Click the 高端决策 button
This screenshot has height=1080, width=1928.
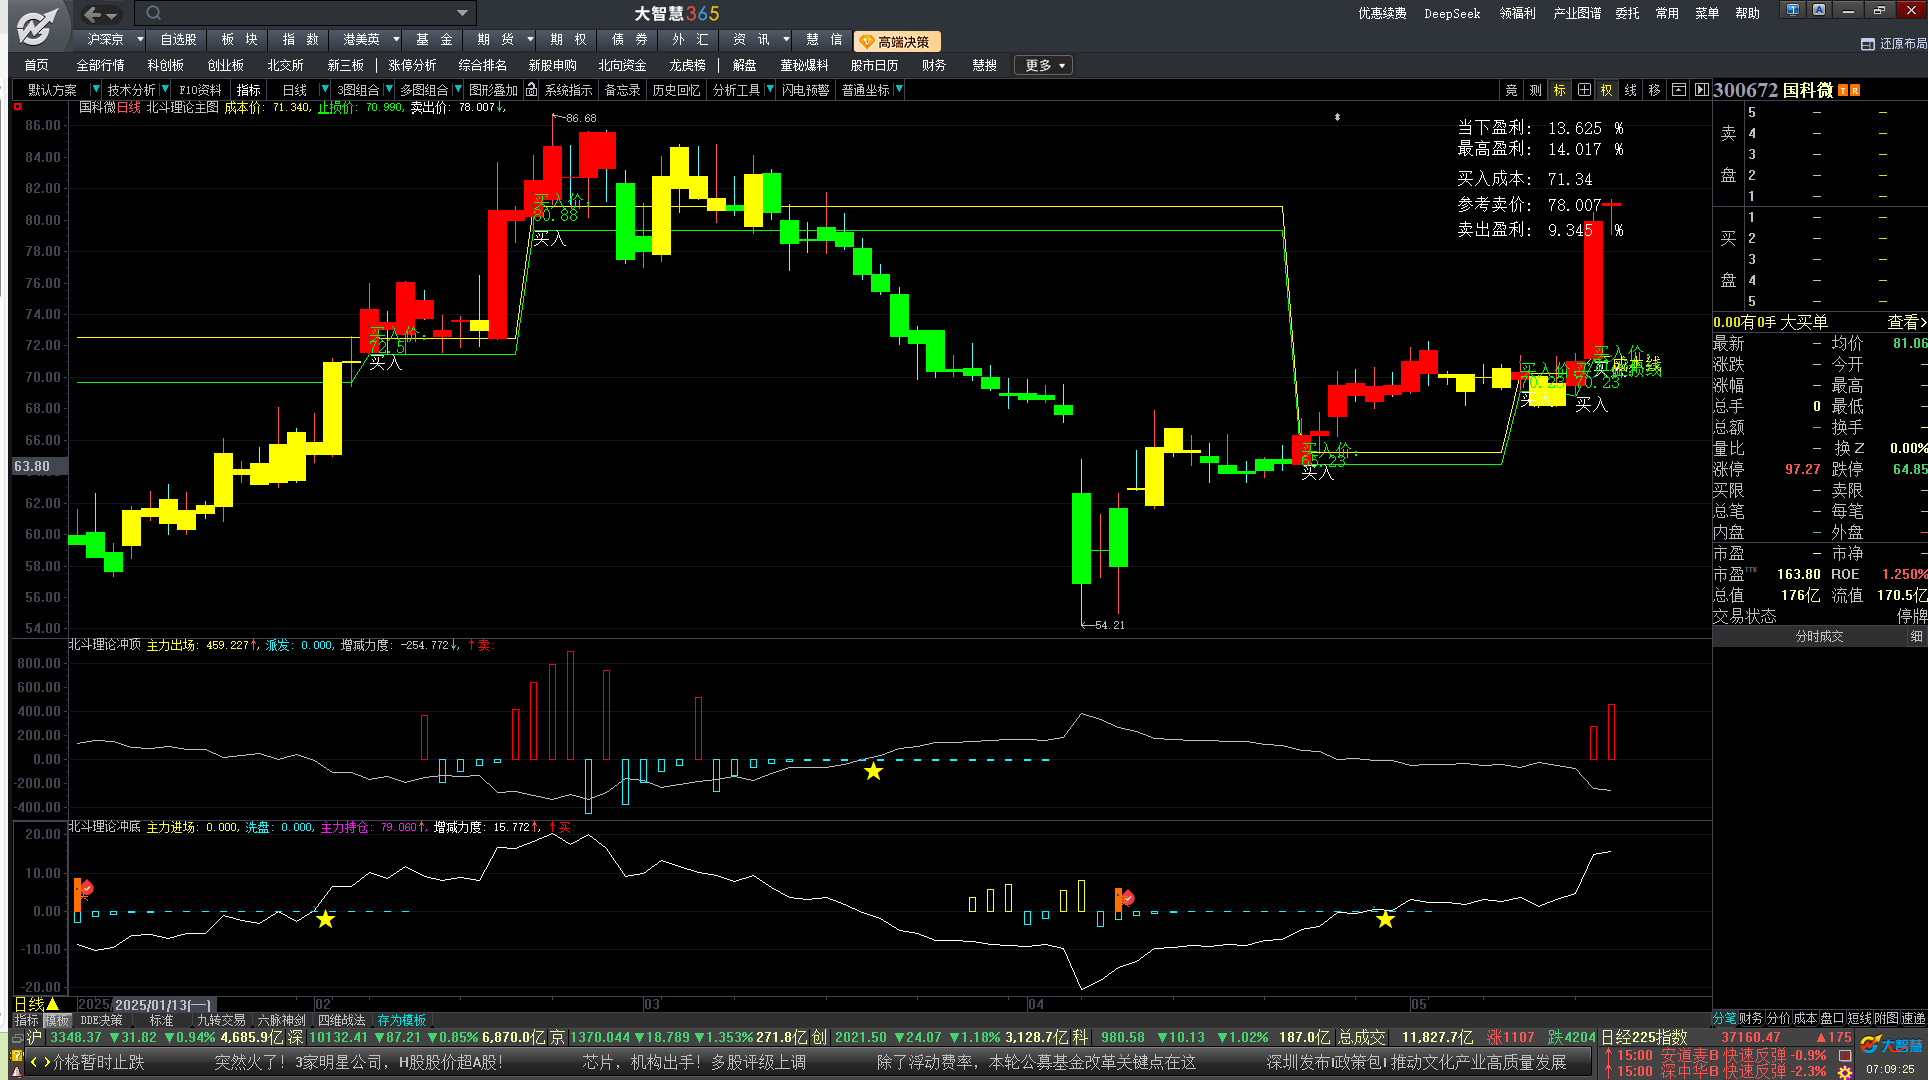(897, 42)
